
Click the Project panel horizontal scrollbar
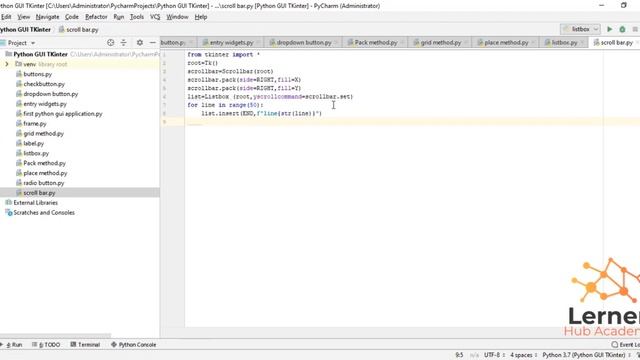(56, 336)
